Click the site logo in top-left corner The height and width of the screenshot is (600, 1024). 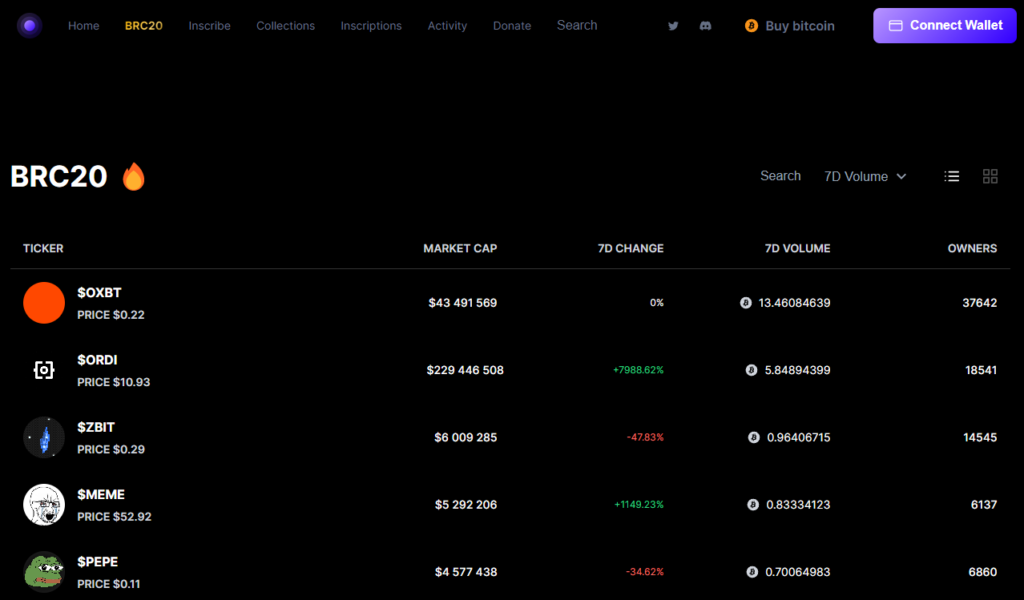(x=29, y=25)
